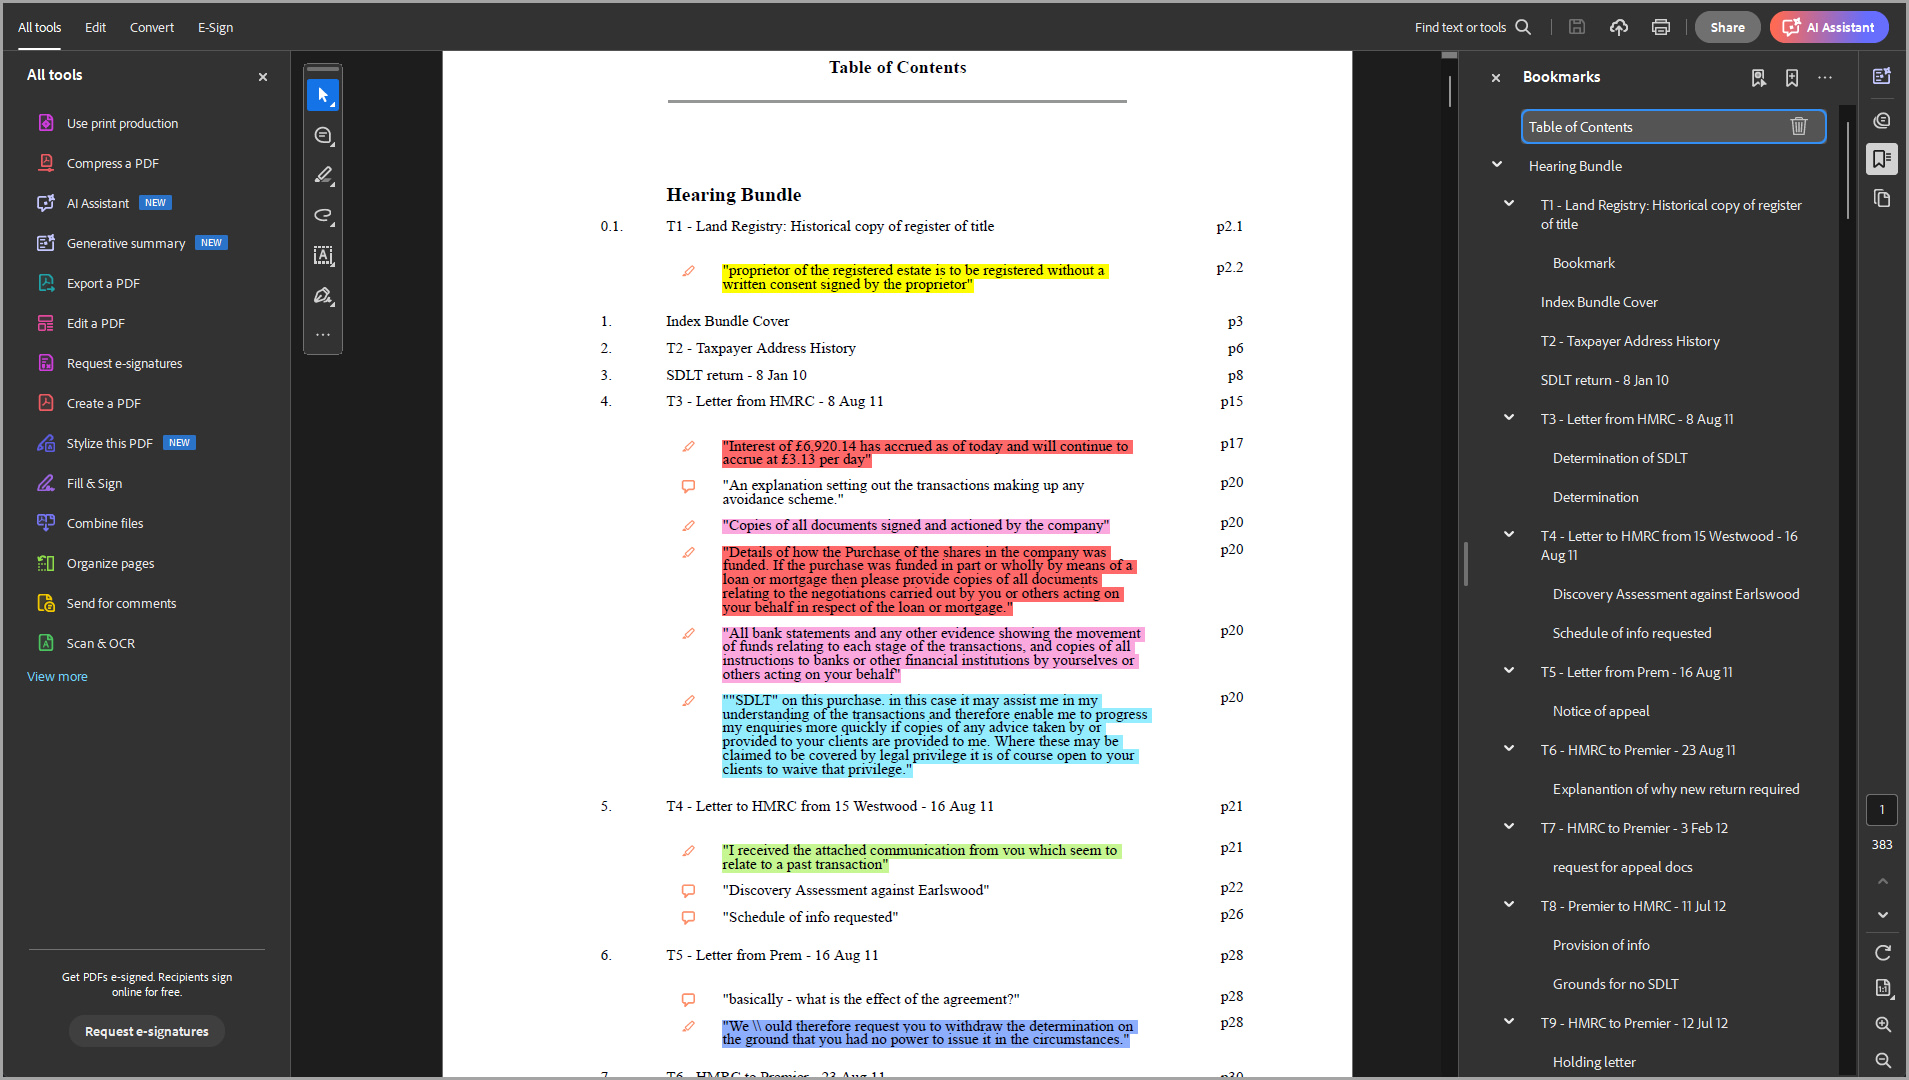Delete the Table of Contents bookmark
This screenshot has width=1909, height=1080.
(1799, 126)
